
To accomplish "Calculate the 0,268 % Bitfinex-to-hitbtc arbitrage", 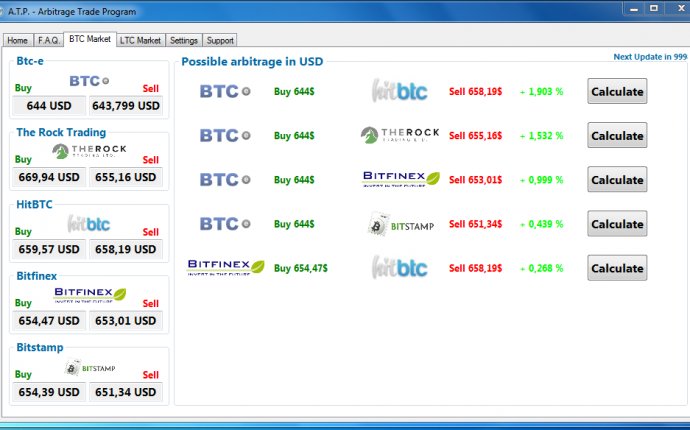I will (617, 268).
